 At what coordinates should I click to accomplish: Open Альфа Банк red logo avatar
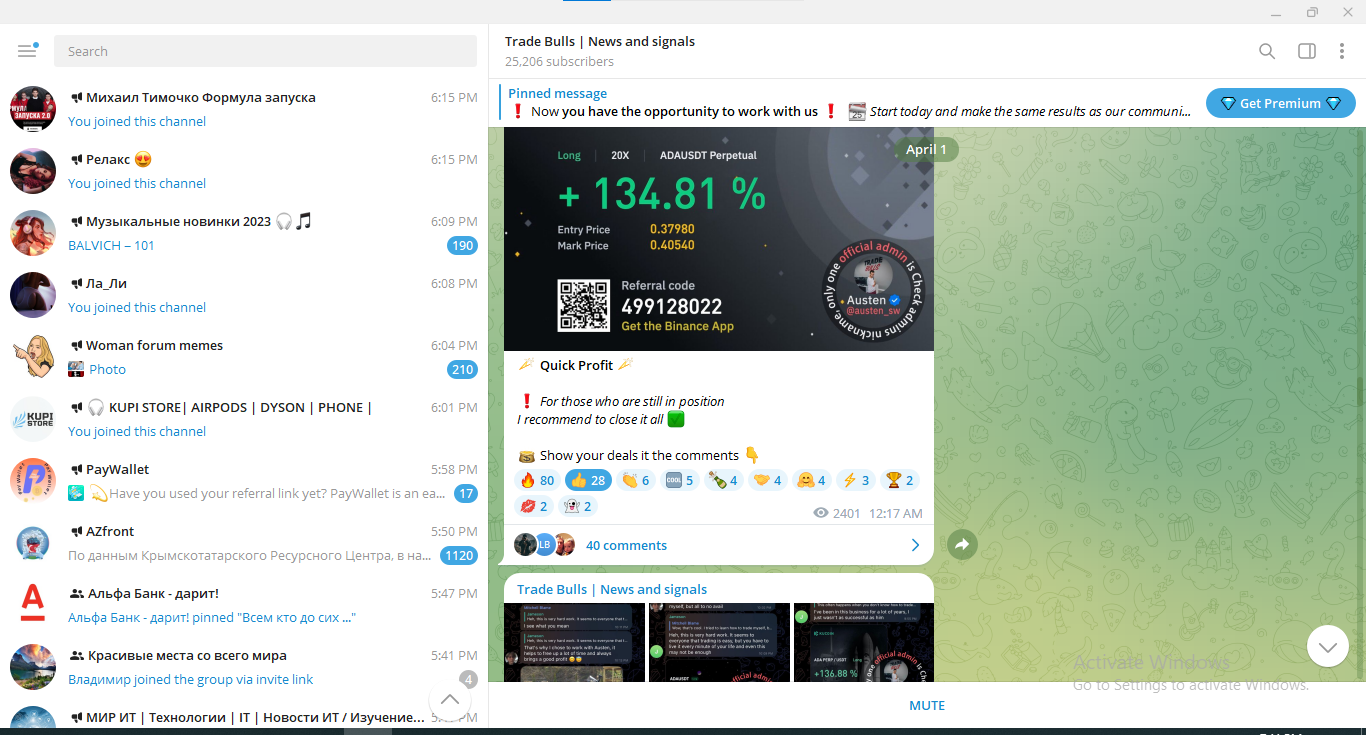click(33, 605)
